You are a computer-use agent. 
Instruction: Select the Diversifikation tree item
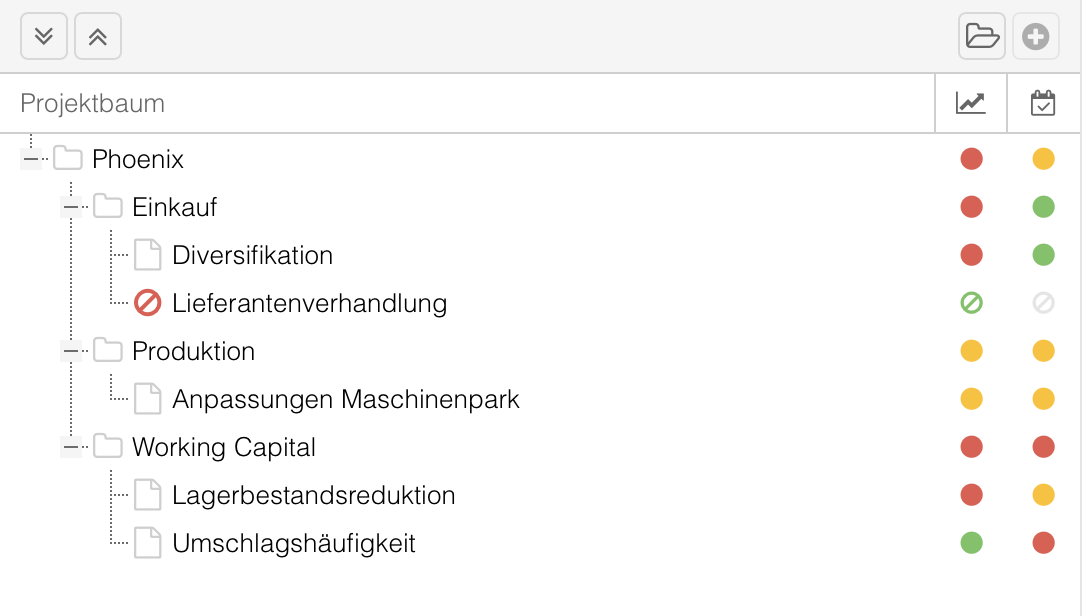point(252,255)
